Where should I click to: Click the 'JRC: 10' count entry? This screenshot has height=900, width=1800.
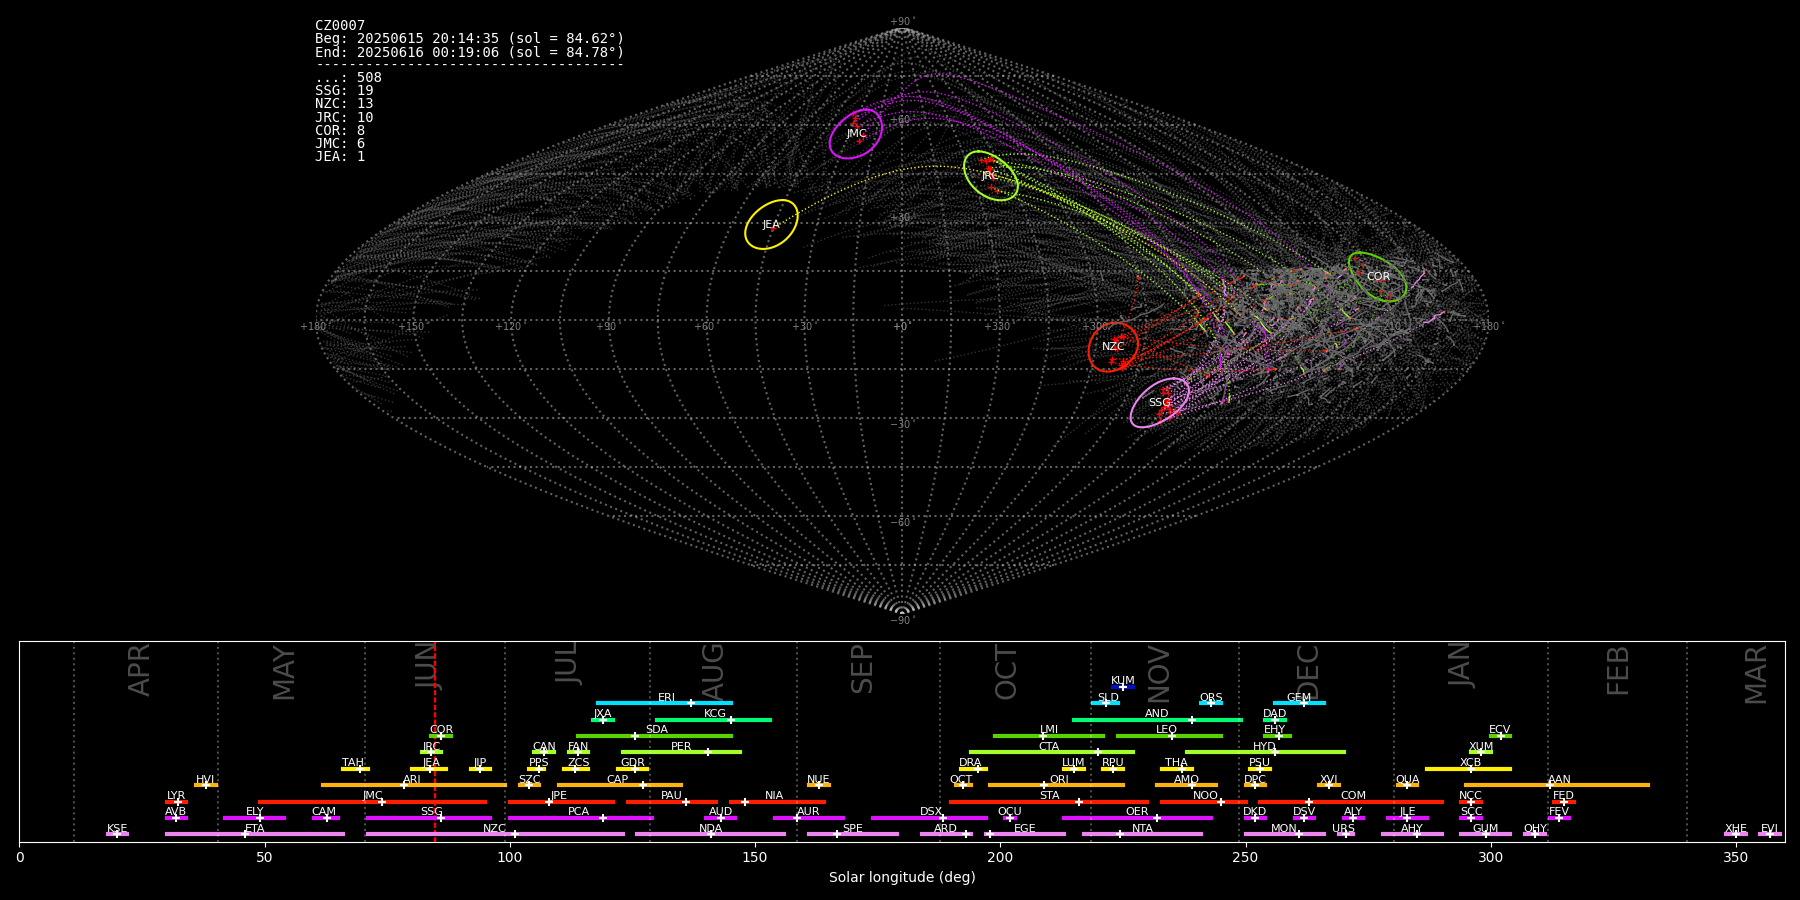point(344,117)
